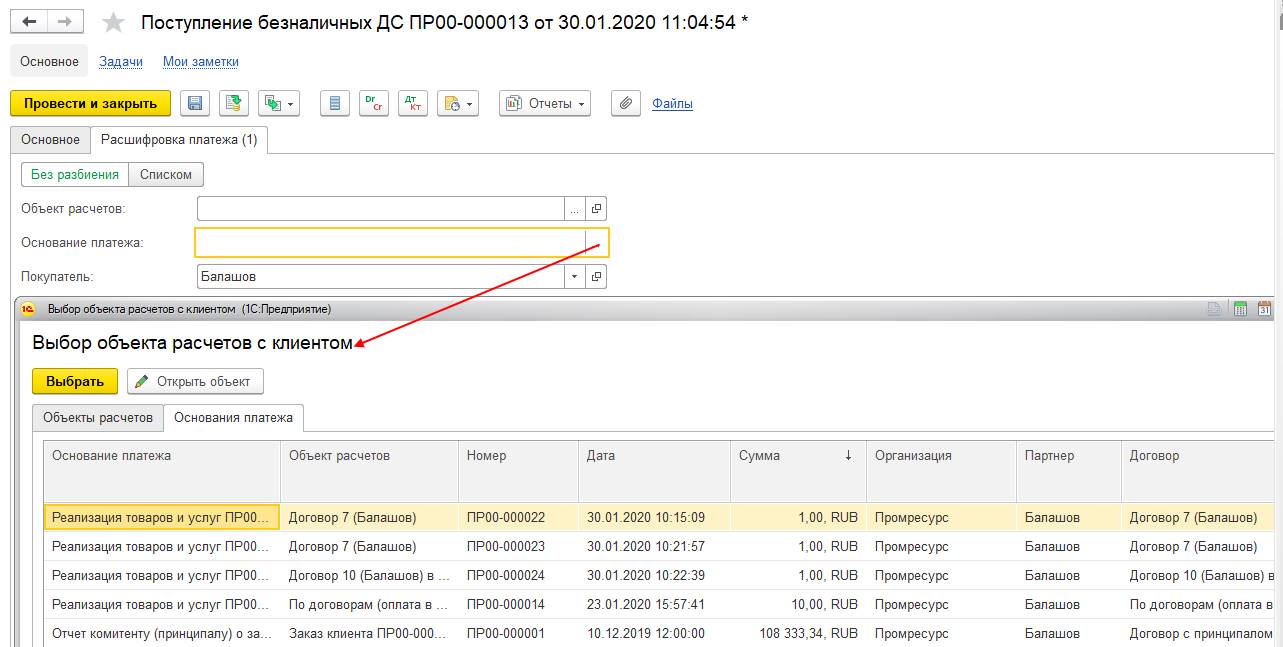Expand the Покупатель dropdown arrow

(x=574, y=276)
